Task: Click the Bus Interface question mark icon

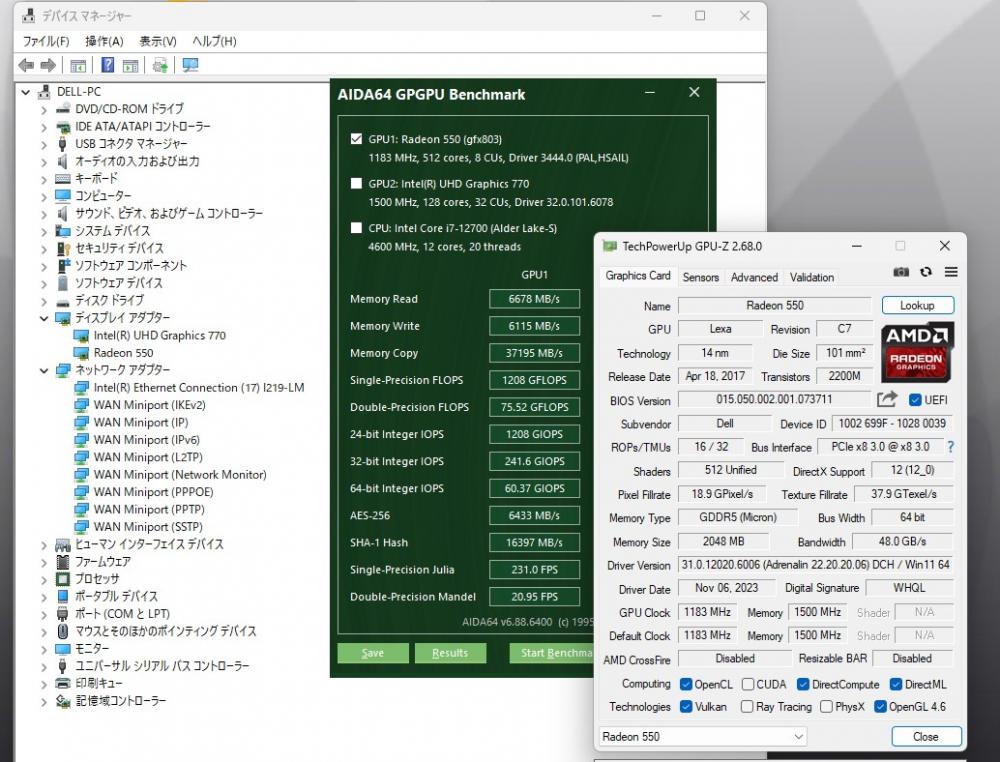Action: tap(950, 447)
